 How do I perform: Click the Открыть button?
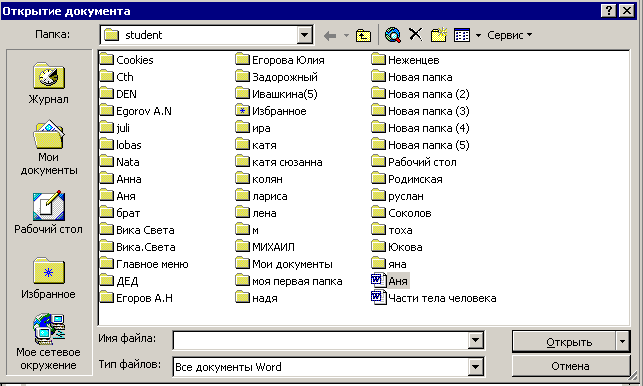coord(564,342)
